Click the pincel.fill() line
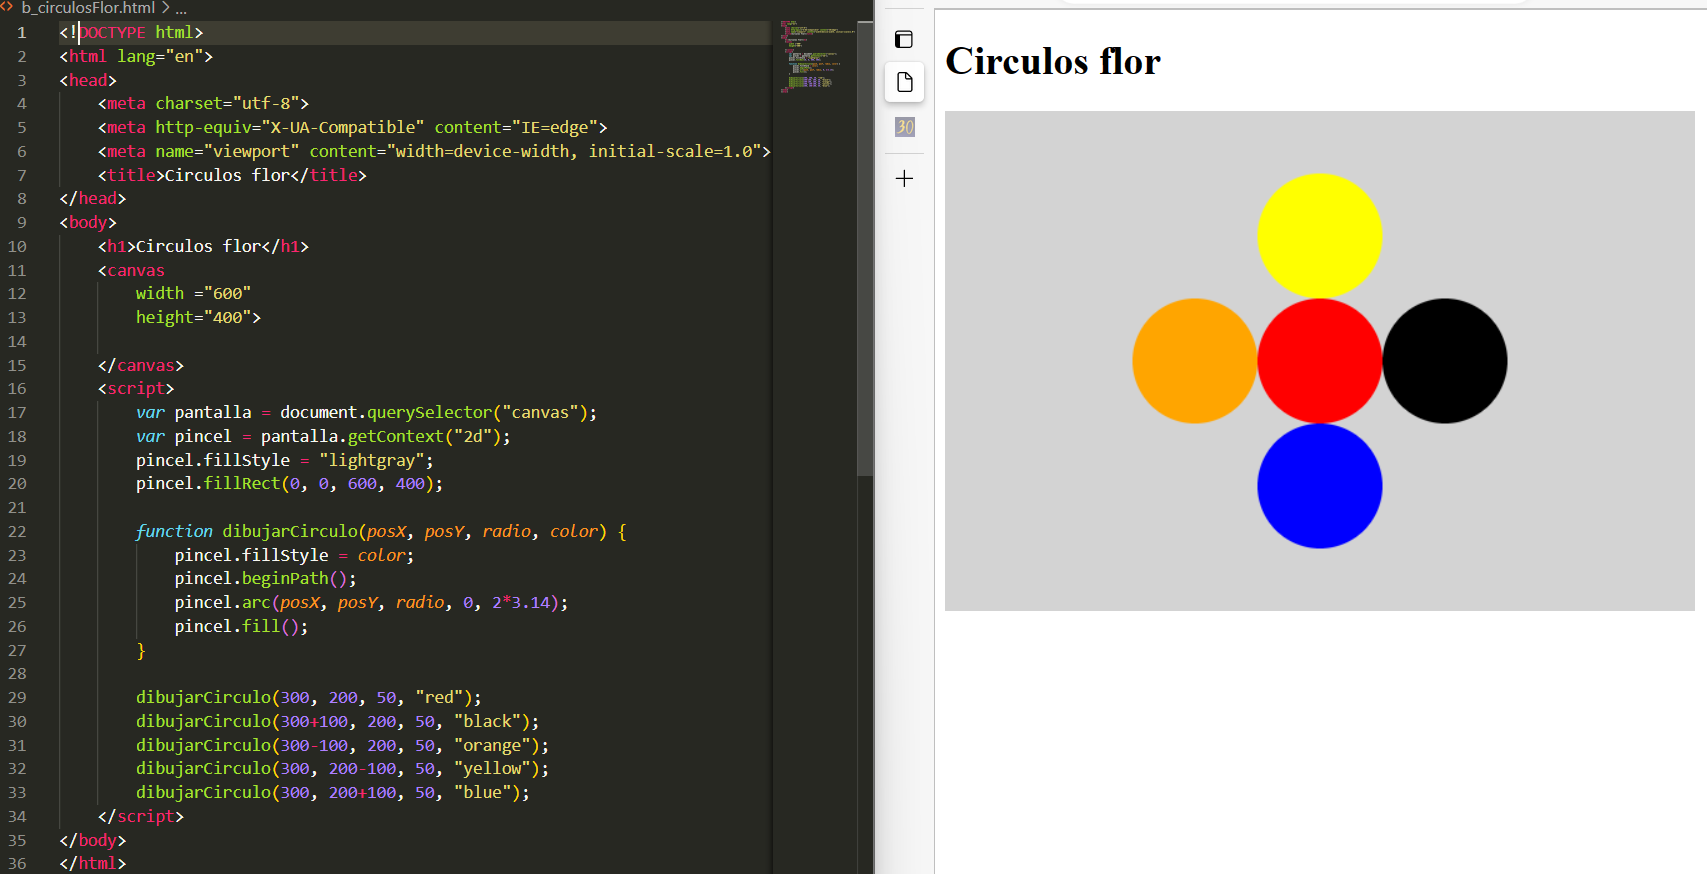 pos(241,627)
